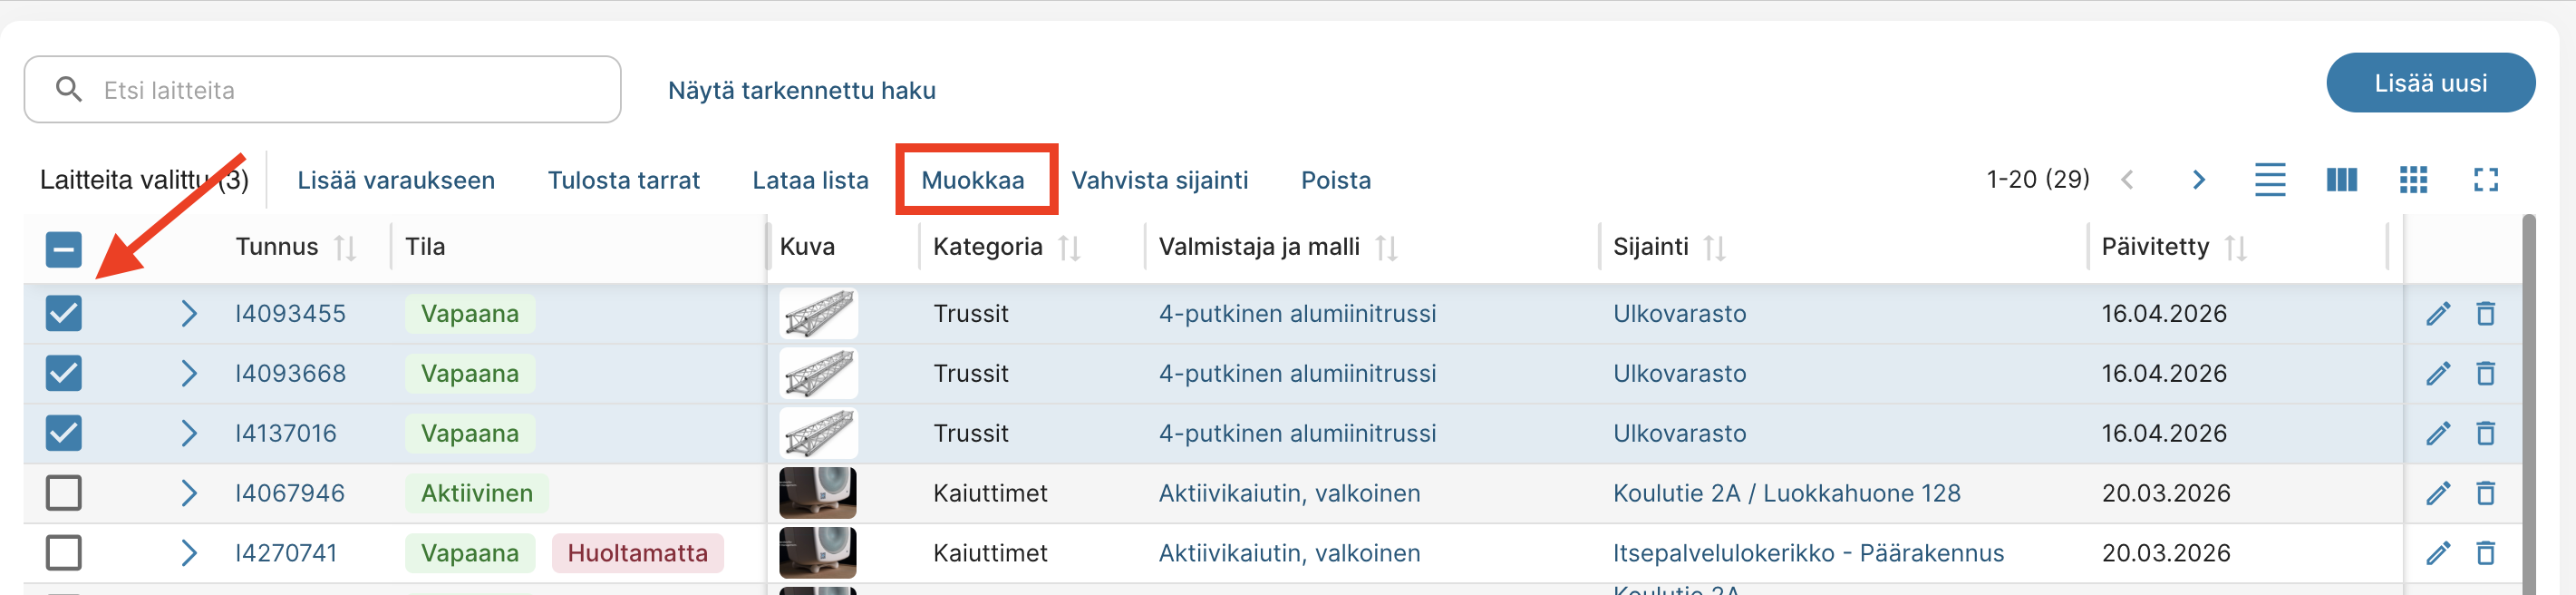Check the checkbox for device I4067946

coord(64,493)
